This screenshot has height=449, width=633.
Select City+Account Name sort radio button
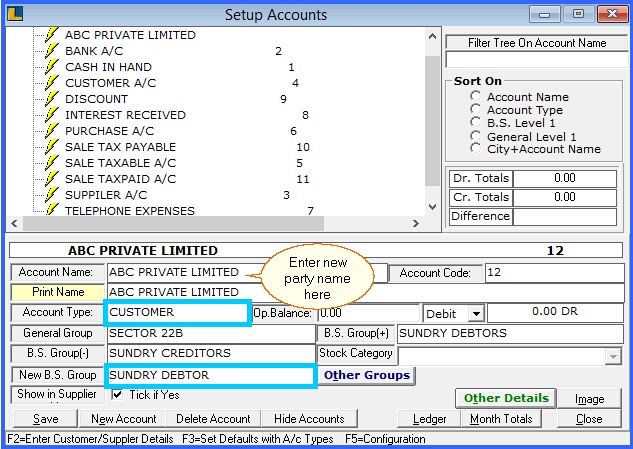(x=476, y=149)
